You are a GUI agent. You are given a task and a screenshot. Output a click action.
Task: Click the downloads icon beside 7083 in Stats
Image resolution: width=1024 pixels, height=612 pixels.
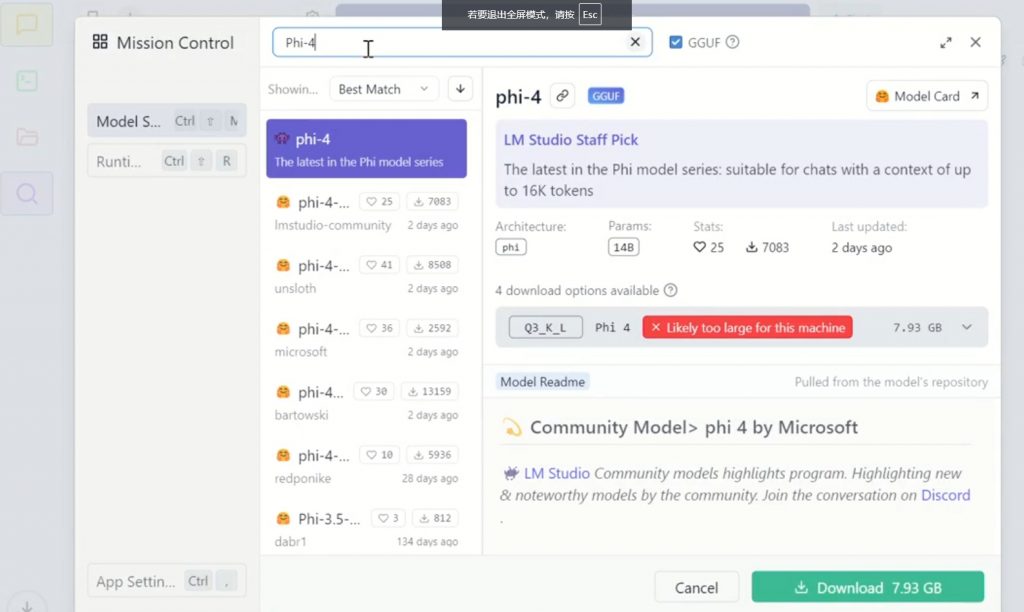click(752, 247)
